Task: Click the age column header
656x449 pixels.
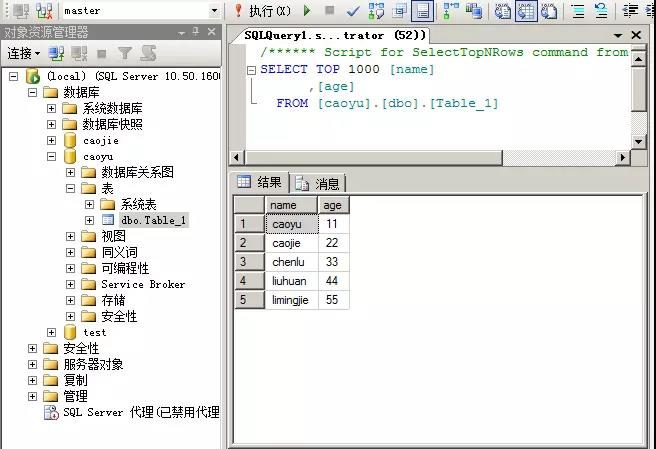Action: (x=332, y=205)
